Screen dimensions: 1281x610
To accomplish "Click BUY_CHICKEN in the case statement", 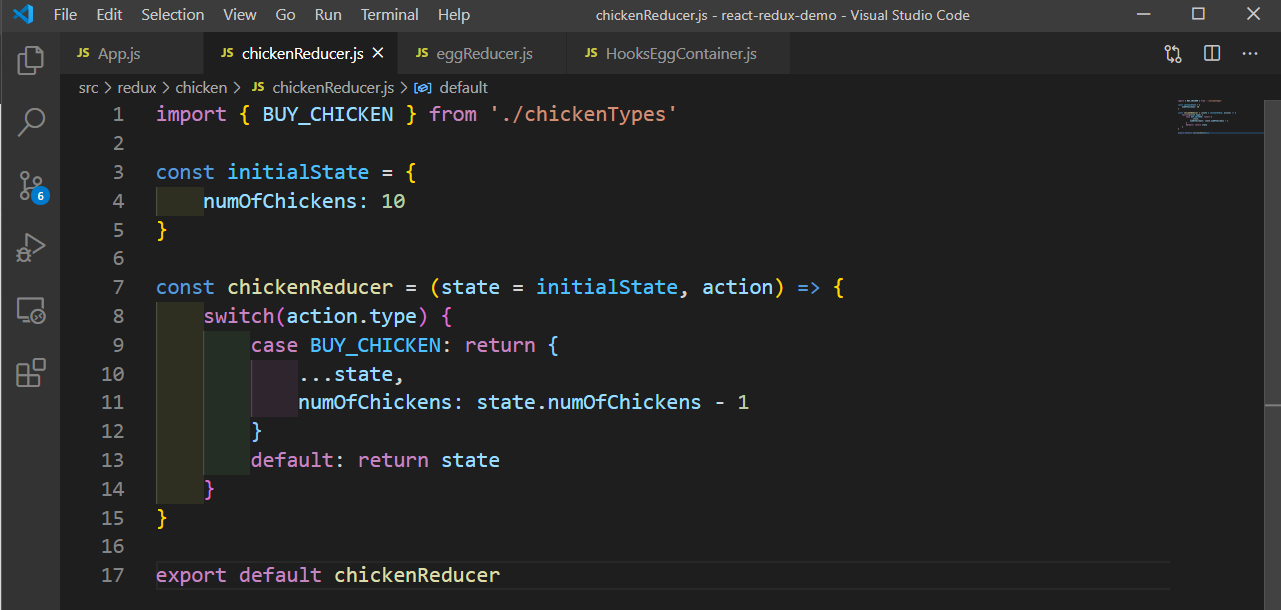I will pyautogui.click(x=375, y=345).
